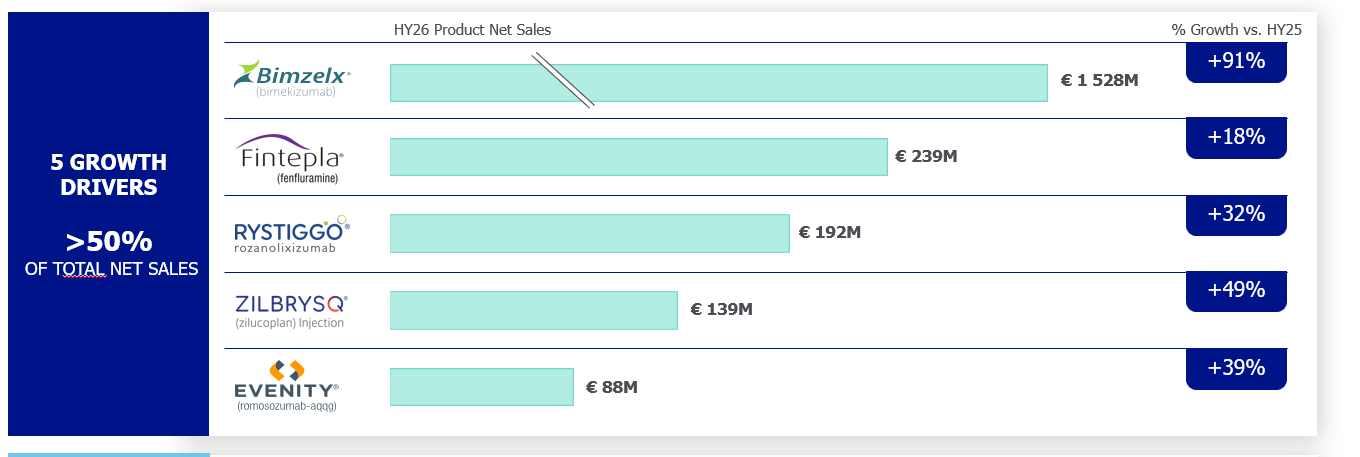1360x457 pixels.
Task: Click the Zilbrysq sales bar
Action: pyautogui.click(x=533, y=310)
